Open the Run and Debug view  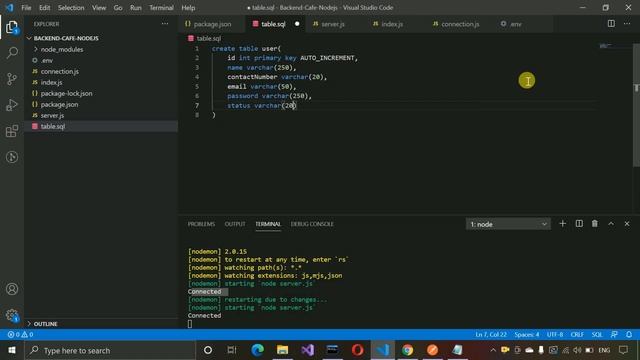(x=12, y=105)
